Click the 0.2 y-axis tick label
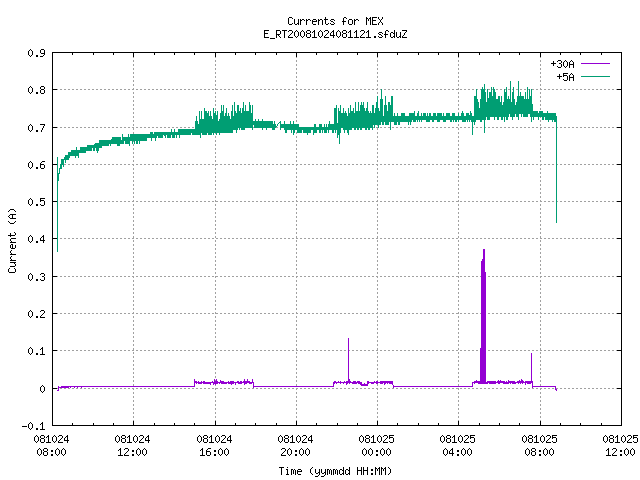Viewport: 640px width, 480px height. 36,313
